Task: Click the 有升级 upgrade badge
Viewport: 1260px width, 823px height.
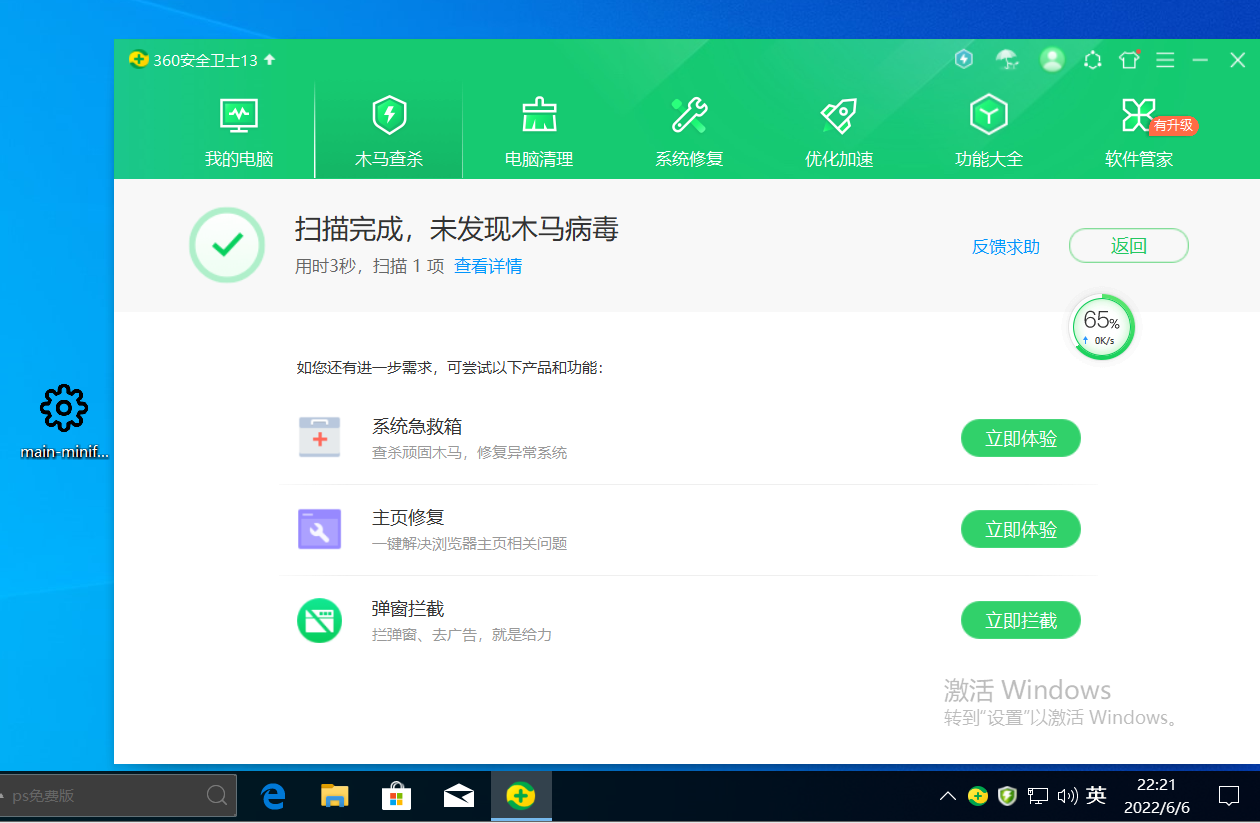Action: 1174,125
